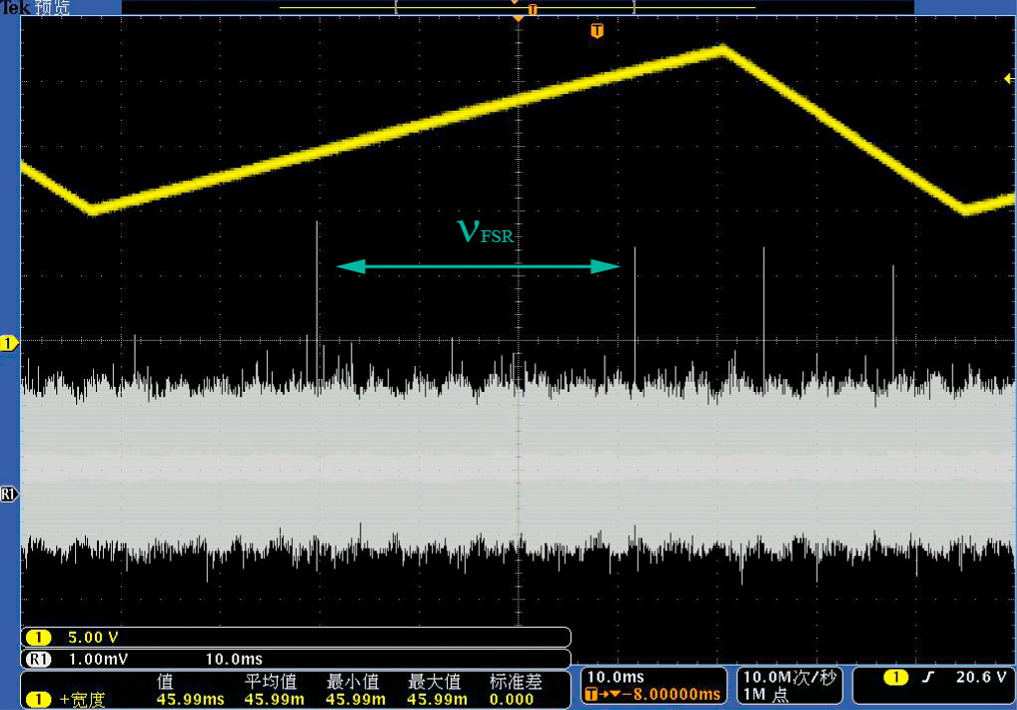
Task: Click the trigger delay T icon in readout
Action: [x=594, y=695]
